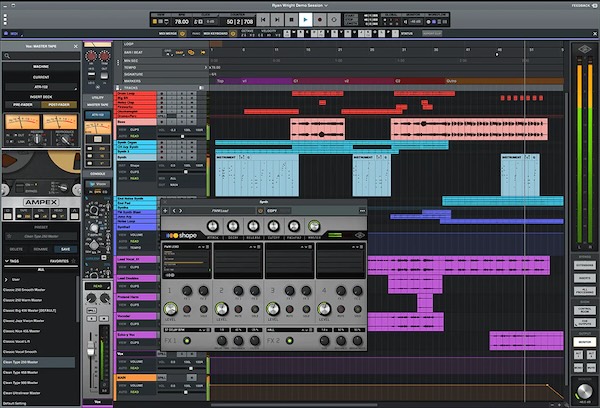Click the counter display 50|2|708
This screenshot has height=408, width=600.
click(x=240, y=22)
